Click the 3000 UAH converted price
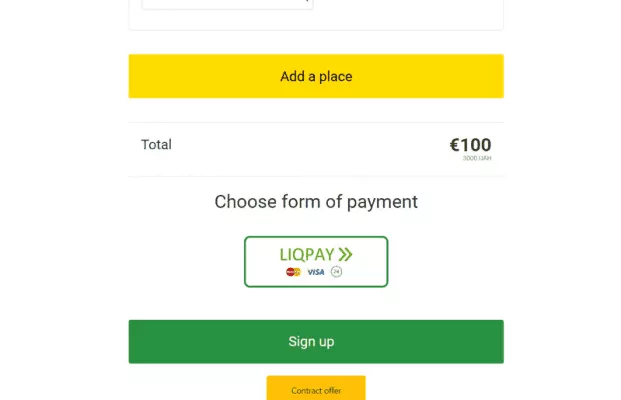This screenshot has height=400, width=621. tap(477, 159)
